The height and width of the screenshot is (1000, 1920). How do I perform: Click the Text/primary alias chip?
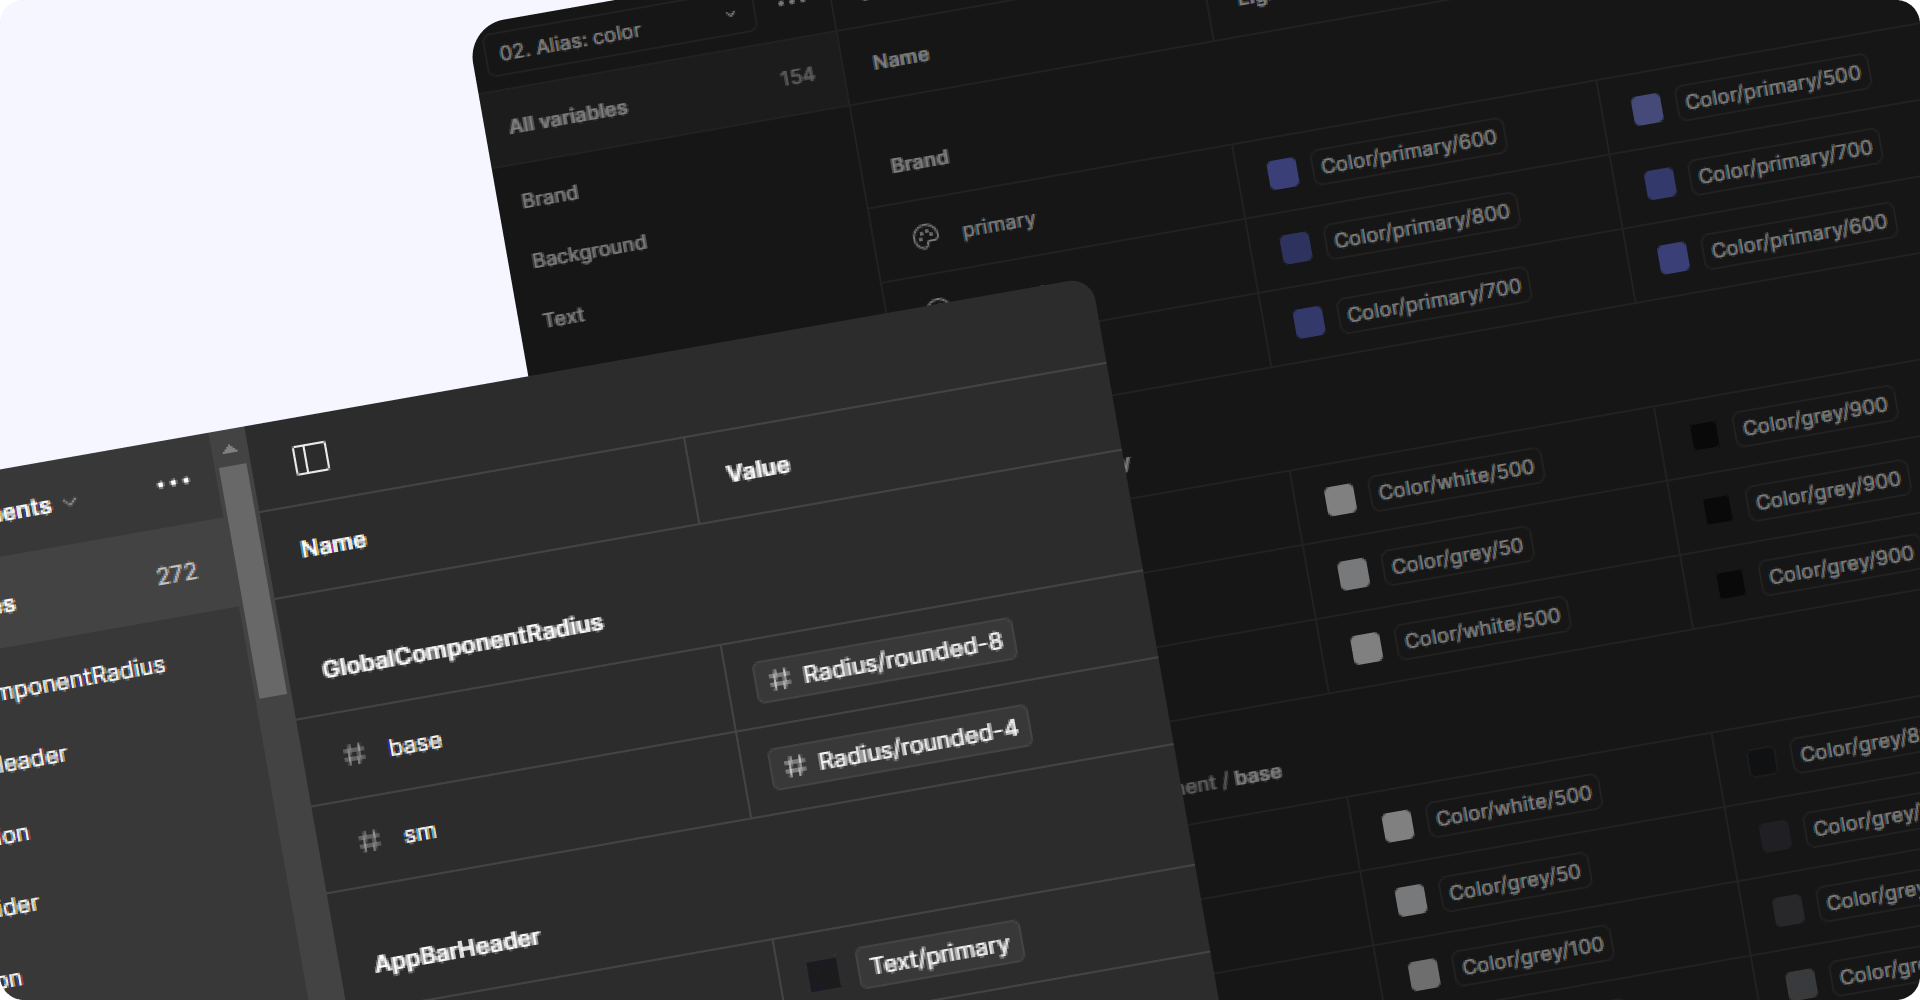click(x=939, y=954)
